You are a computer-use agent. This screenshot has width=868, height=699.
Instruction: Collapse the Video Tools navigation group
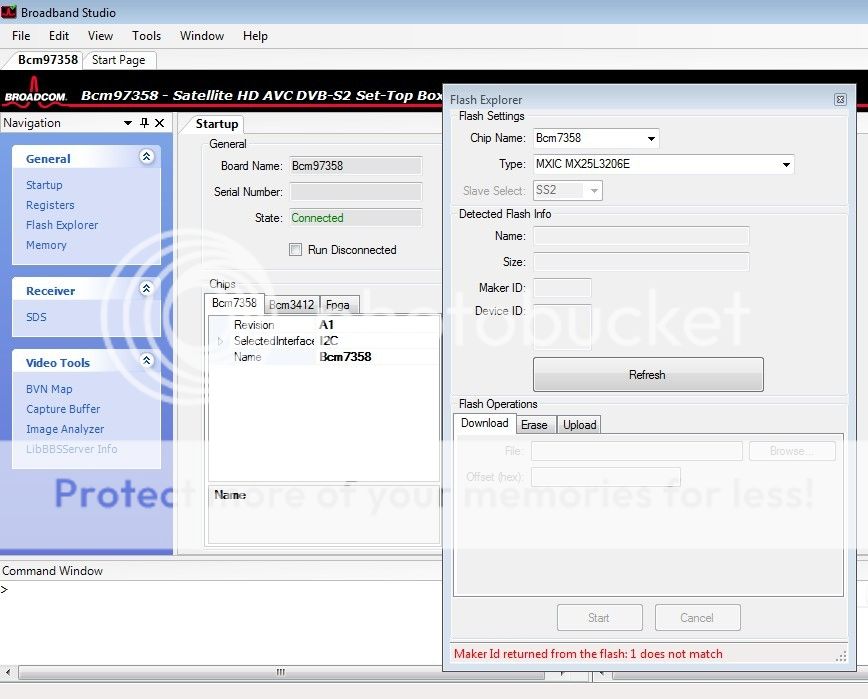tap(146, 360)
